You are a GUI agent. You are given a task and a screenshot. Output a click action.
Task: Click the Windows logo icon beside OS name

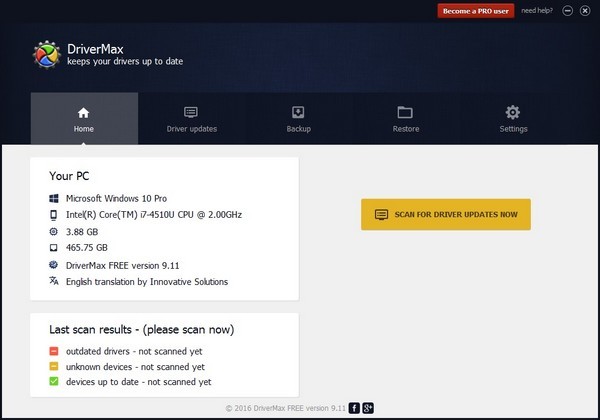[54, 198]
